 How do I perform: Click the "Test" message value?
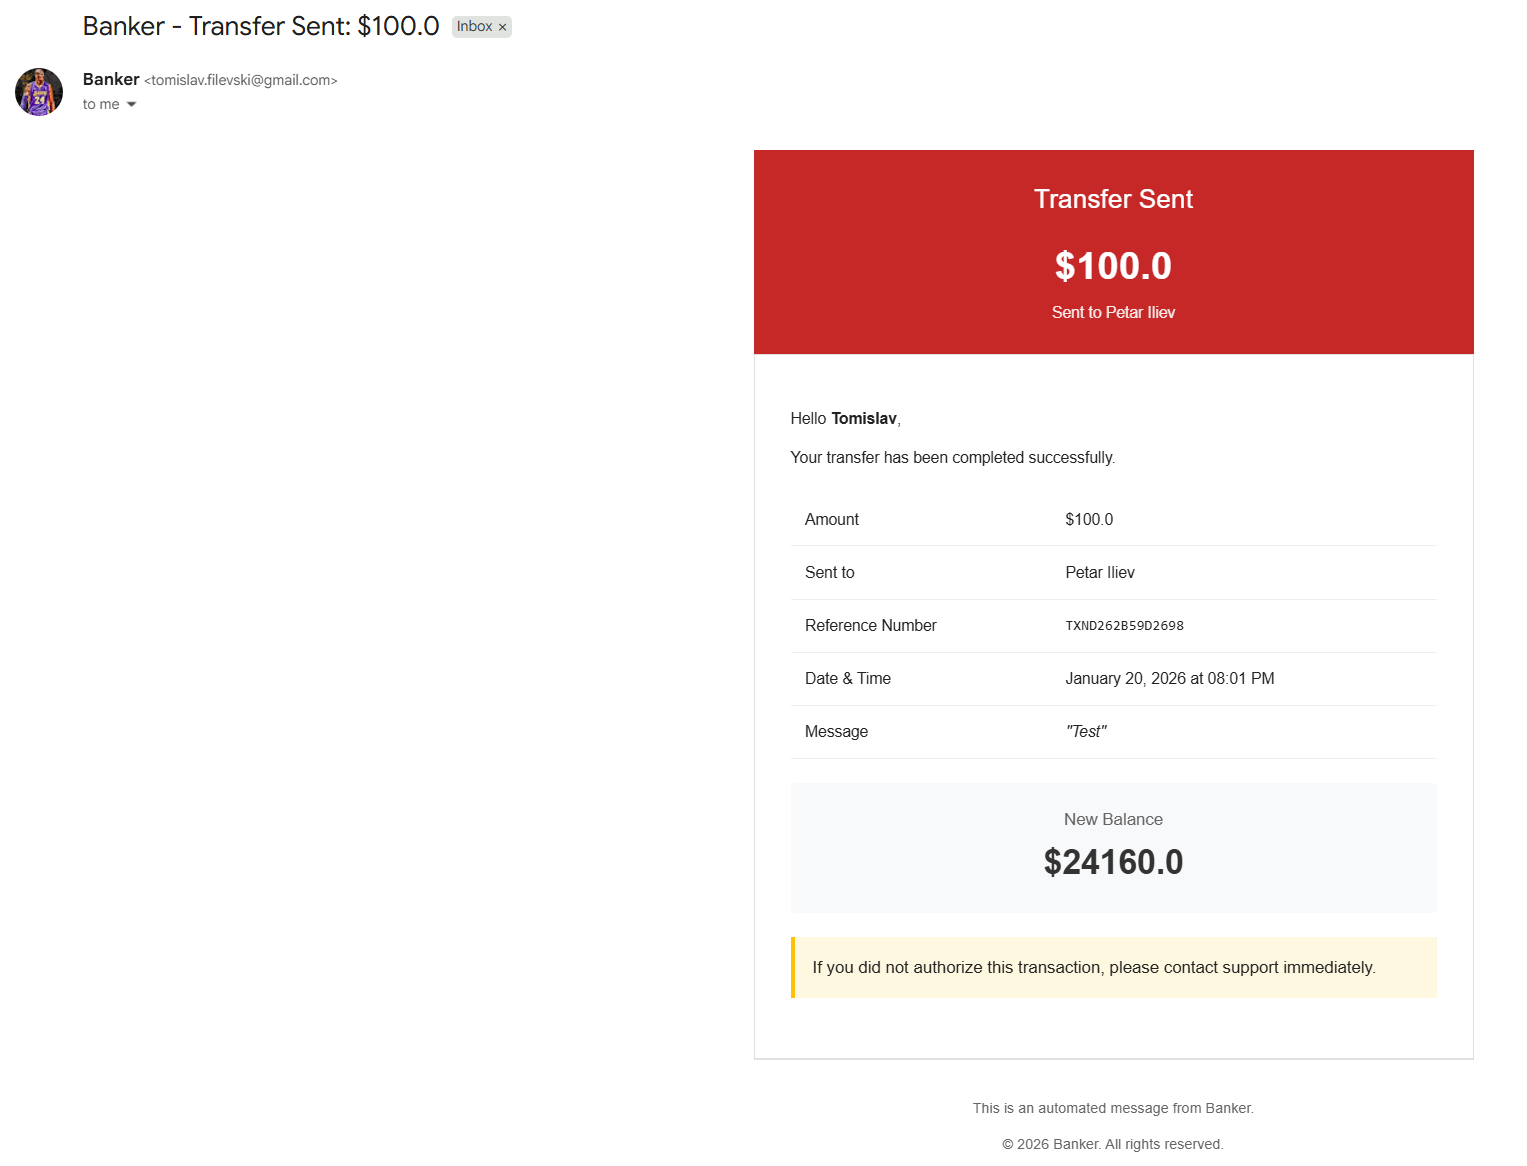(x=1086, y=732)
